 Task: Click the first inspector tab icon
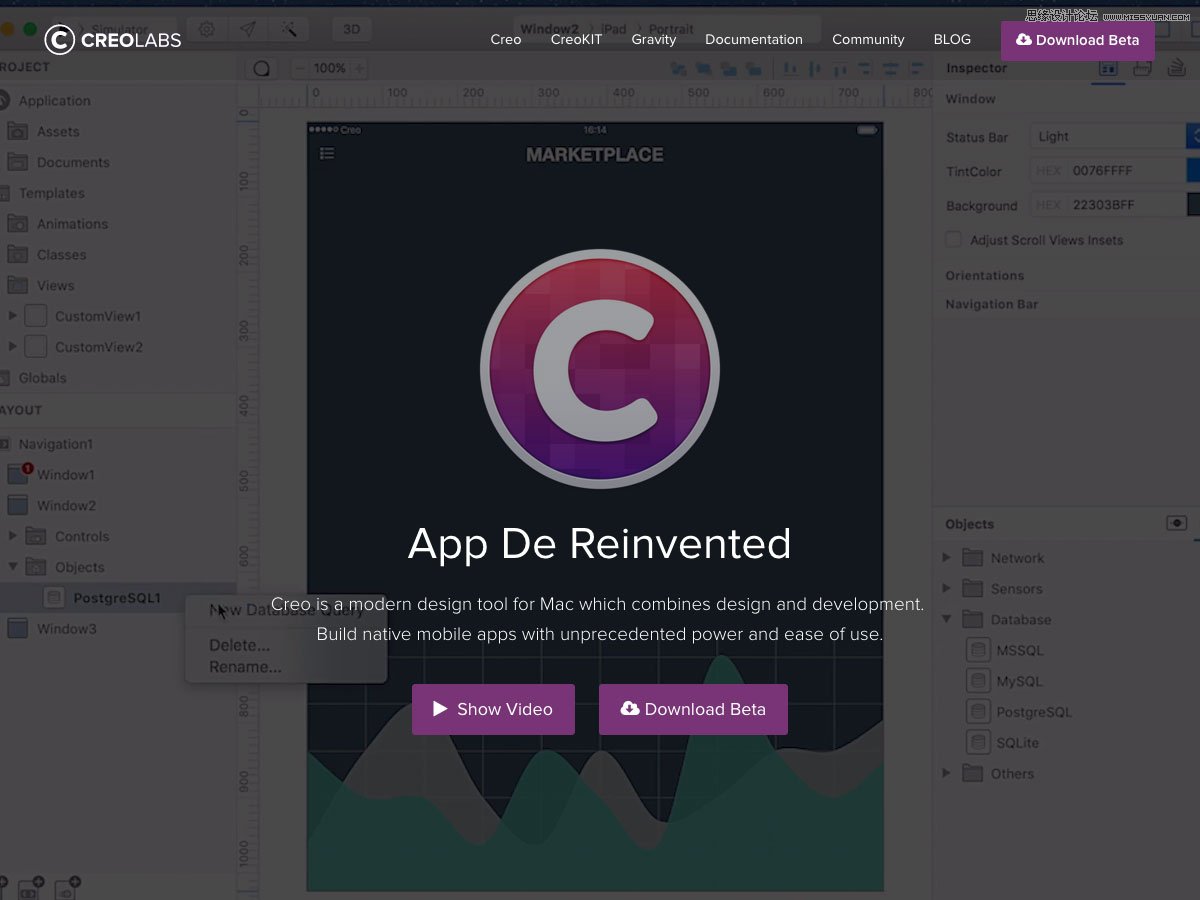(x=1108, y=68)
